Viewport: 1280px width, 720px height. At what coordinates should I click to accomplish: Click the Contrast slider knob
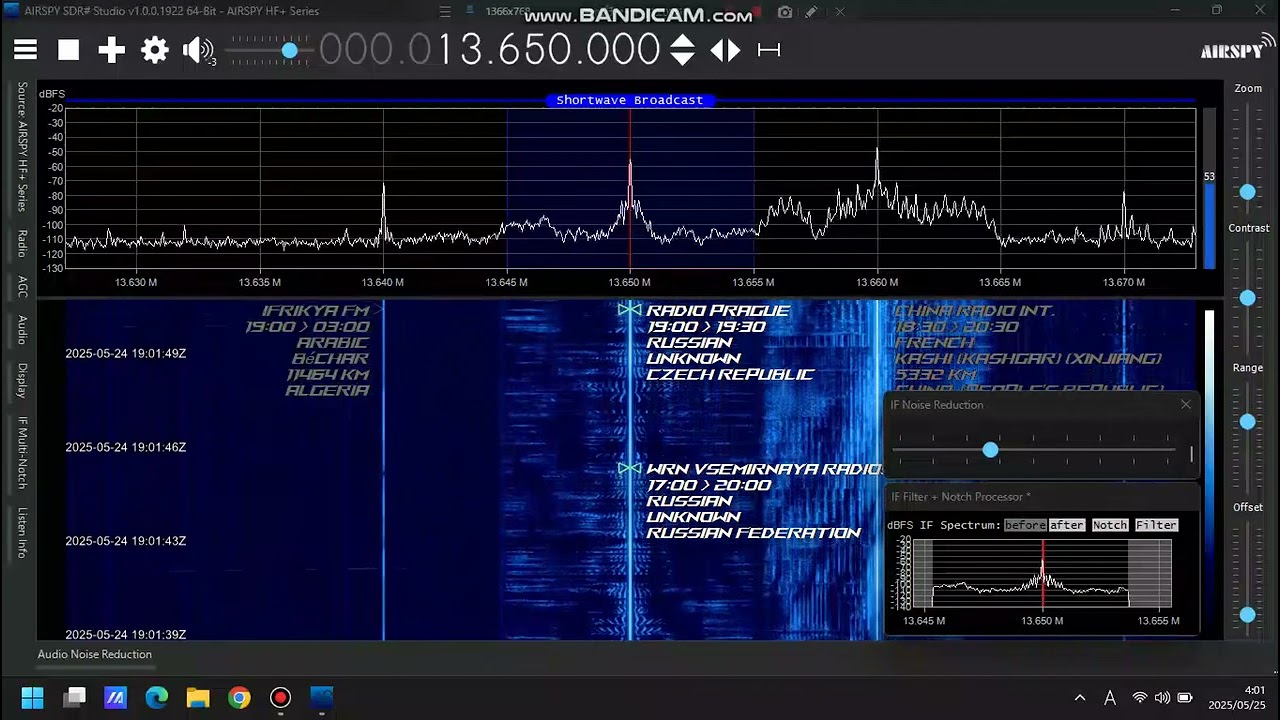click(1247, 298)
